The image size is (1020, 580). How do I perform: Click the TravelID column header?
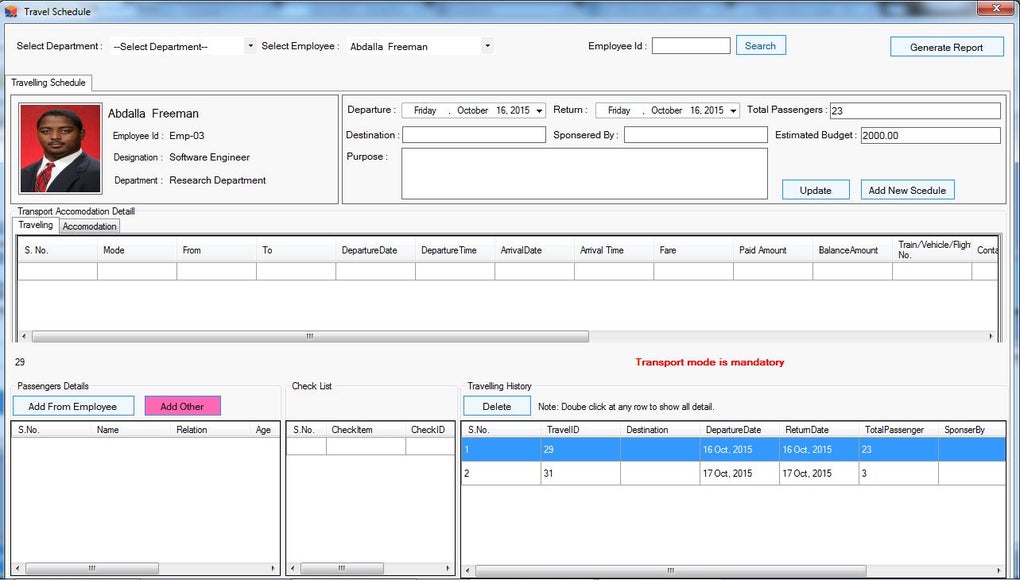(581, 430)
